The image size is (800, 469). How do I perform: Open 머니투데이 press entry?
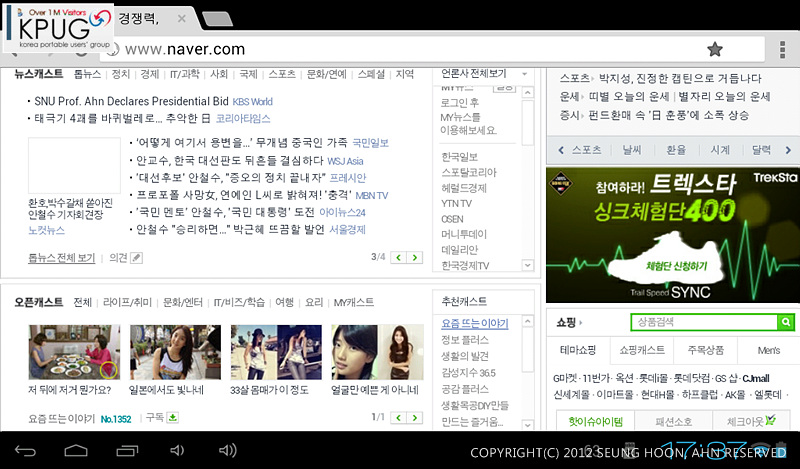click(x=464, y=234)
